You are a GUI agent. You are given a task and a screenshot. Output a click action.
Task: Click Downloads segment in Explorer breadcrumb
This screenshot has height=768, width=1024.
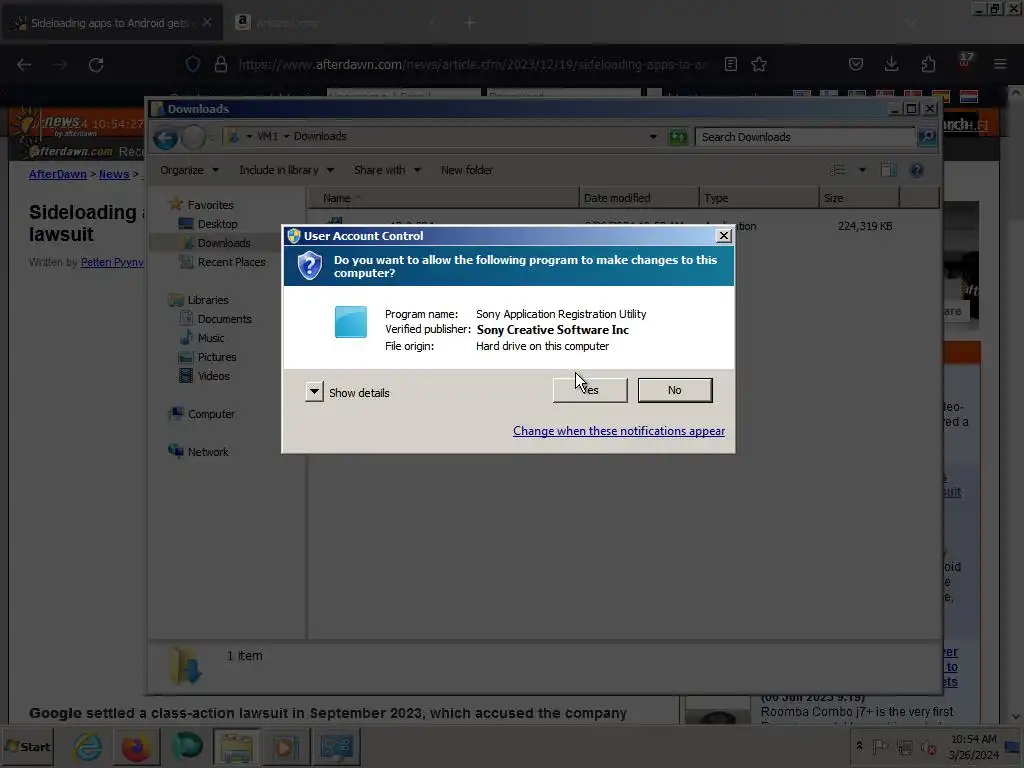[x=320, y=136]
